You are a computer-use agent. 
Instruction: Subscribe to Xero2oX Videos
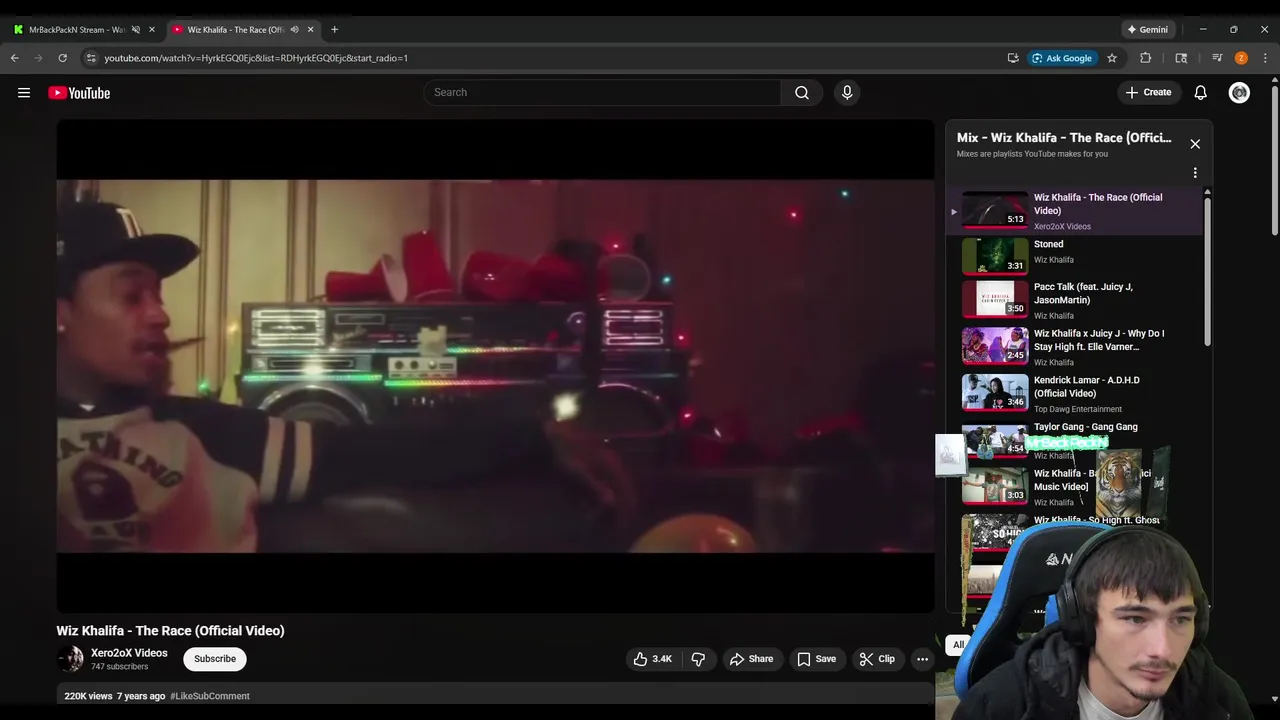215,659
